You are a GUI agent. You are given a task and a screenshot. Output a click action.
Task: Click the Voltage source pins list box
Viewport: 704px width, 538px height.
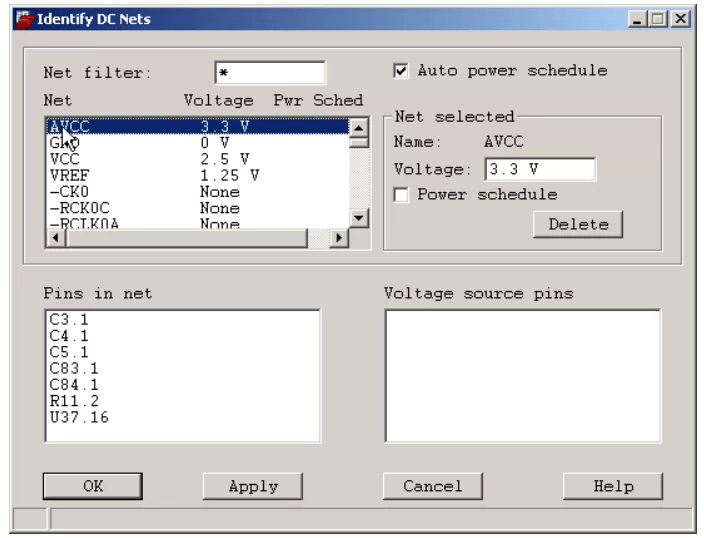tap(523, 376)
